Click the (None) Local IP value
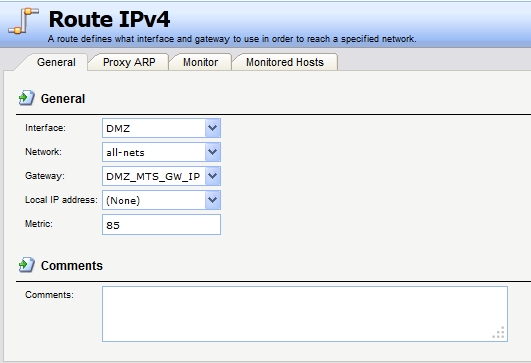 123,201
